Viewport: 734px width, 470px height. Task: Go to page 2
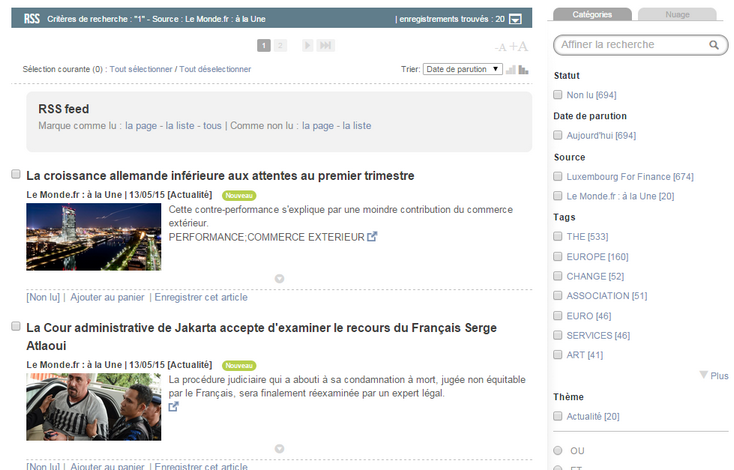pos(280,45)
